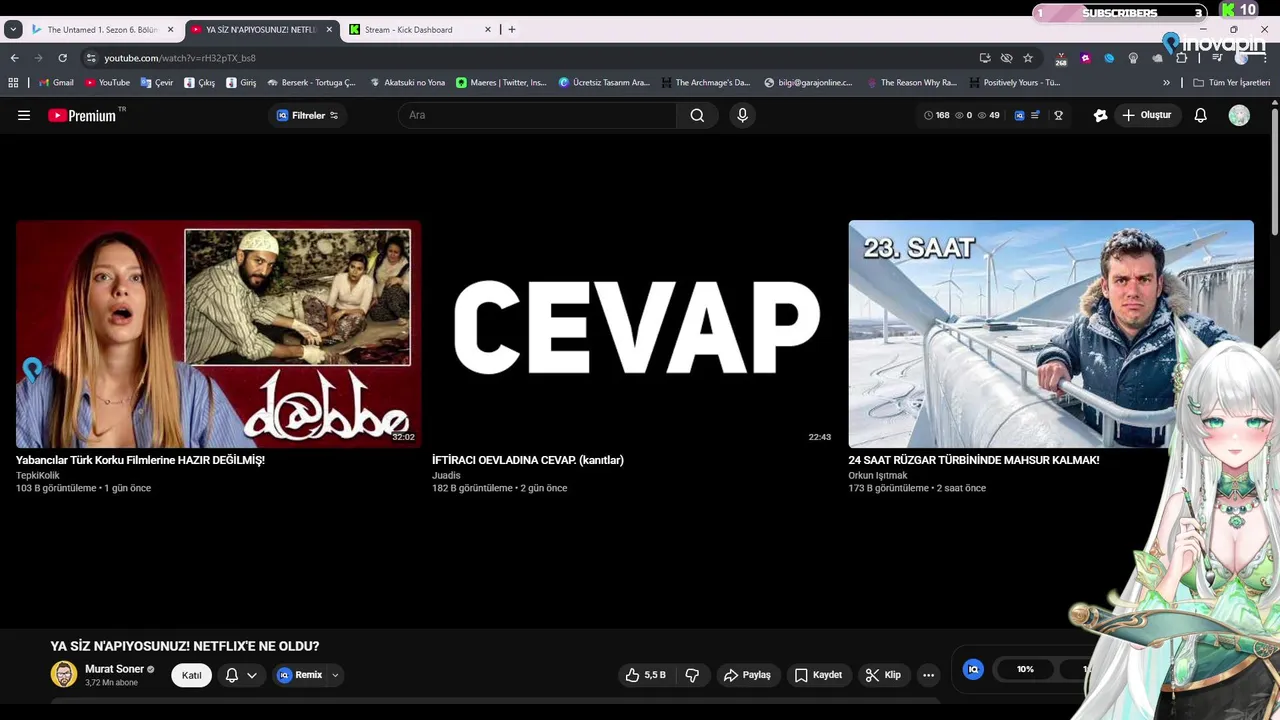The width and height of the screenshot is (1280, 720).
Task: Open Tüm Yer İşaretleri folder
Action: pyautogui.click(x=1231, y=83)
